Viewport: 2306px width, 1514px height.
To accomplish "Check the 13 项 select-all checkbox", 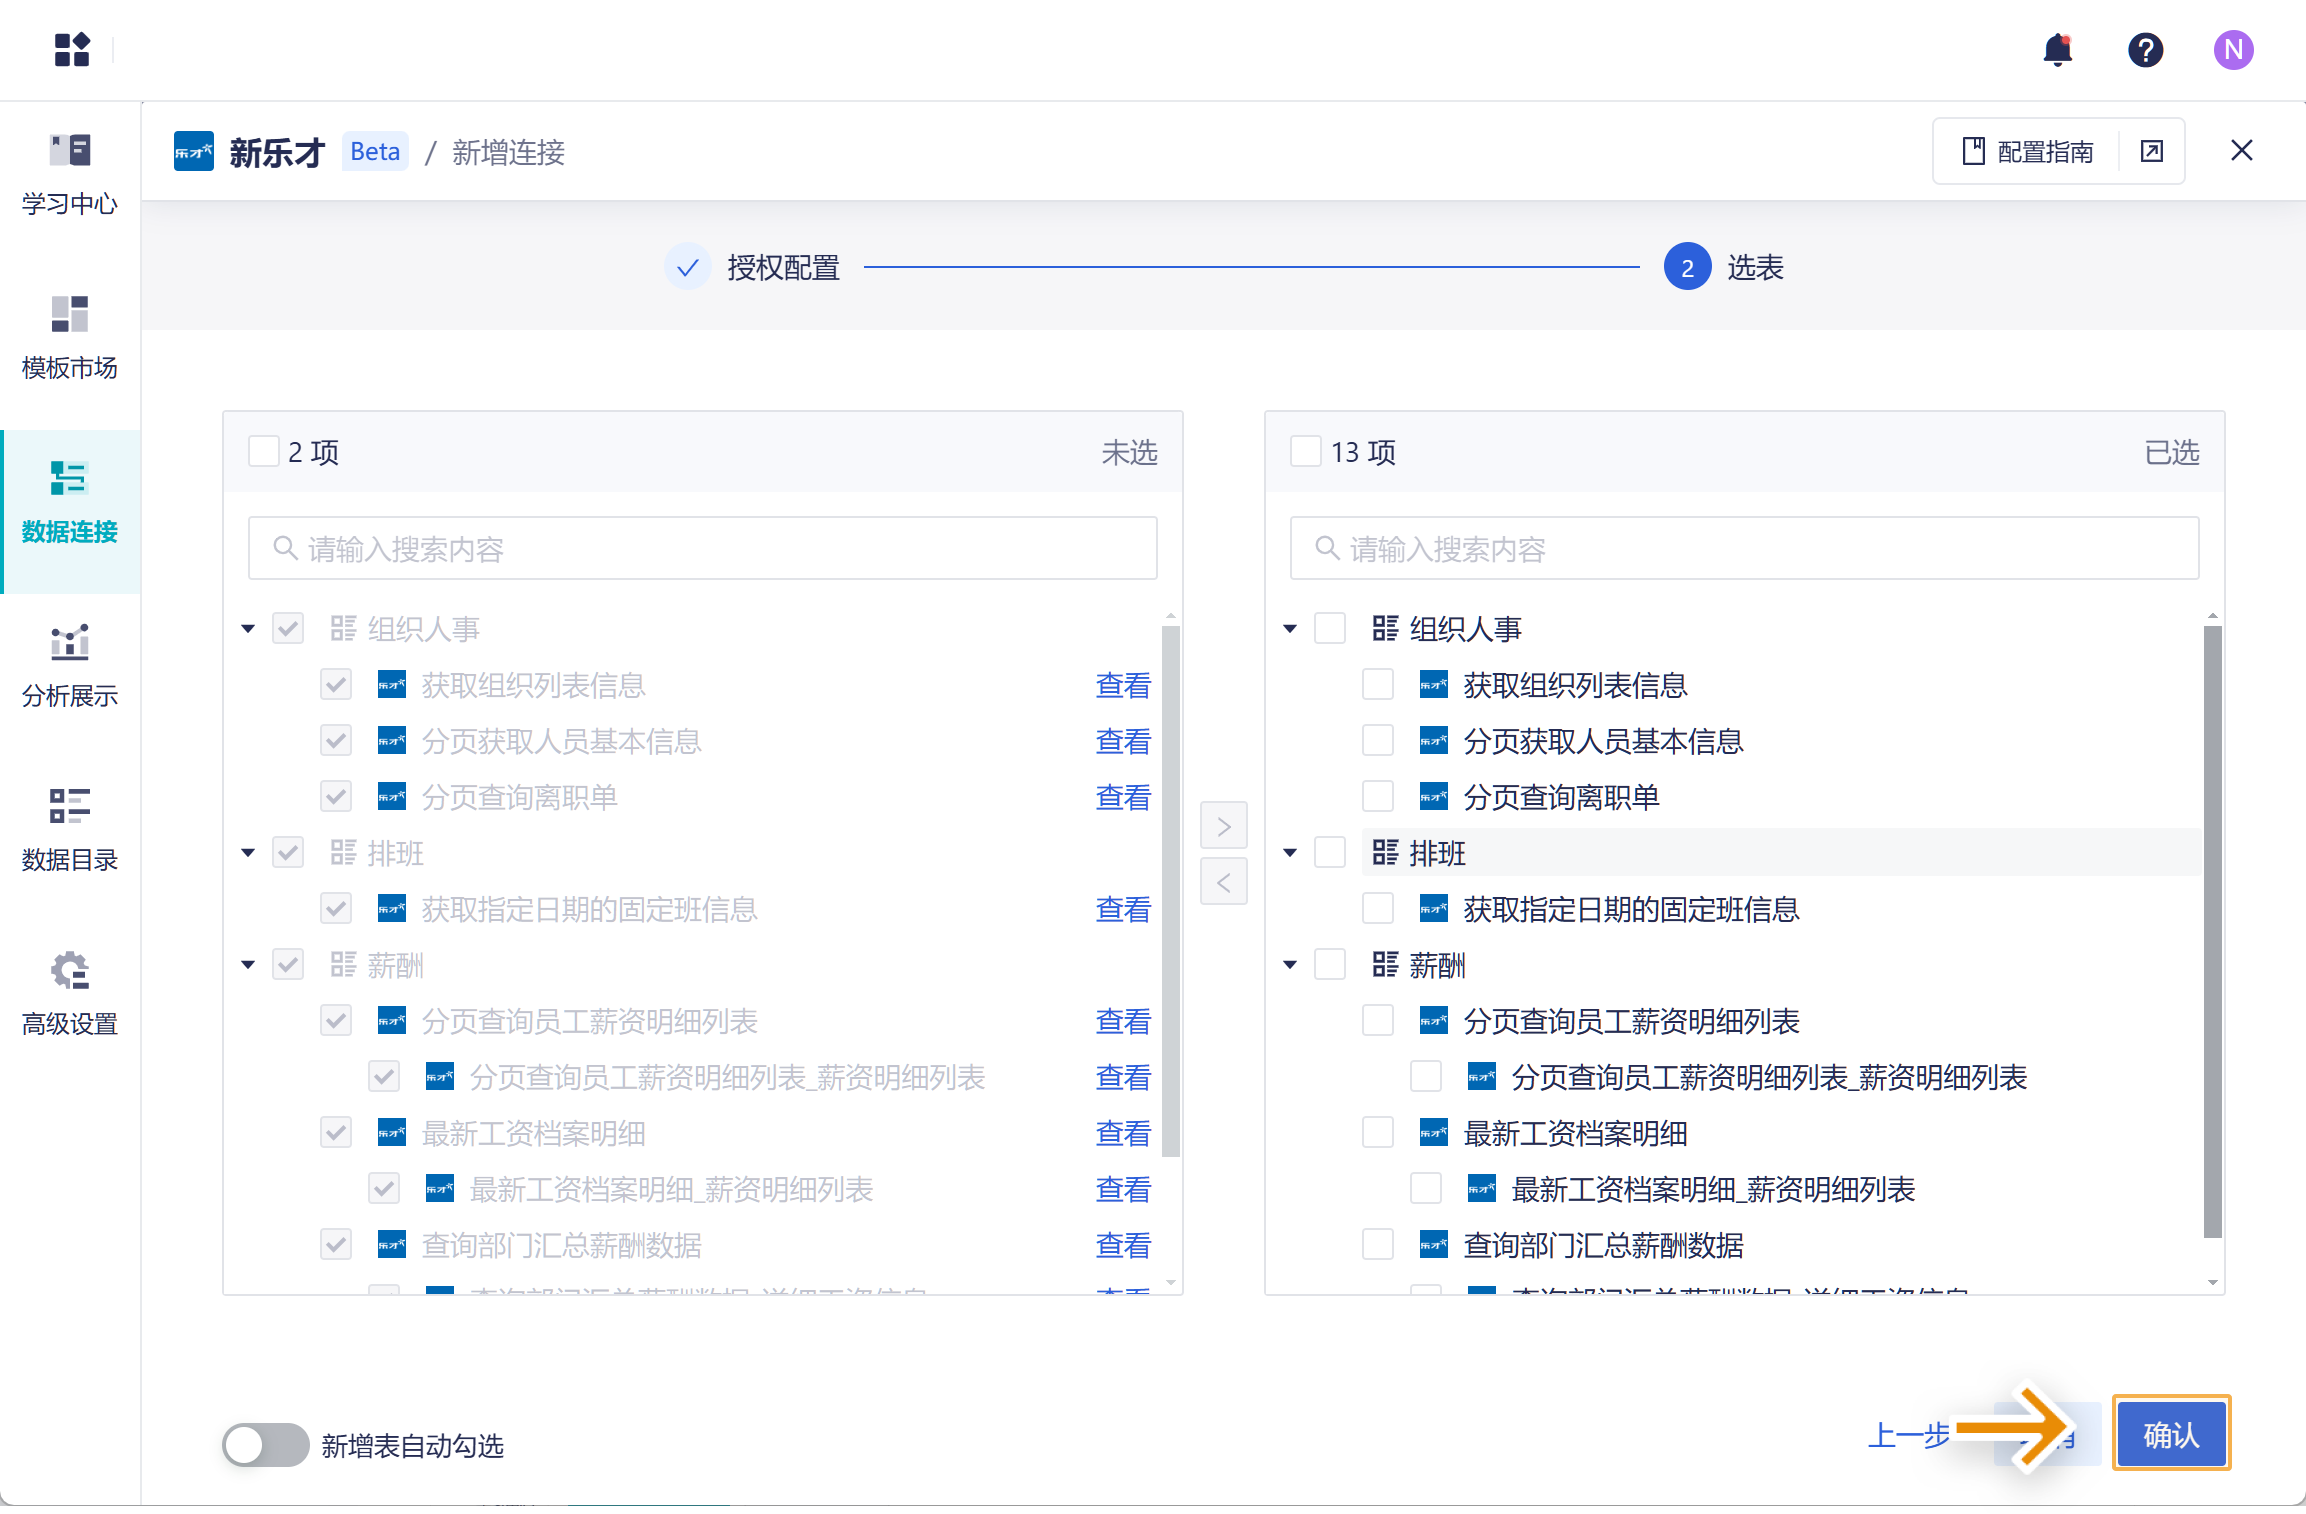I will click(x=1306, y=452).
